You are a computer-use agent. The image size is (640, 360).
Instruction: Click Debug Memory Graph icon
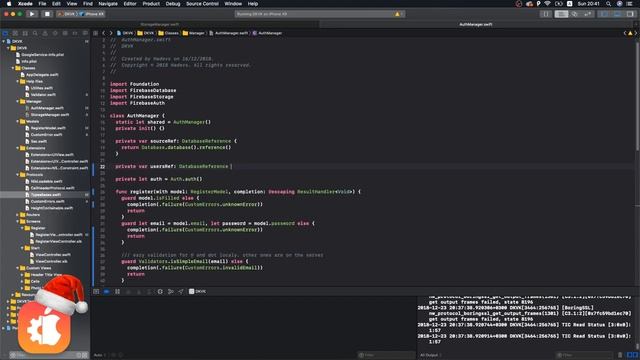[171, 291]
